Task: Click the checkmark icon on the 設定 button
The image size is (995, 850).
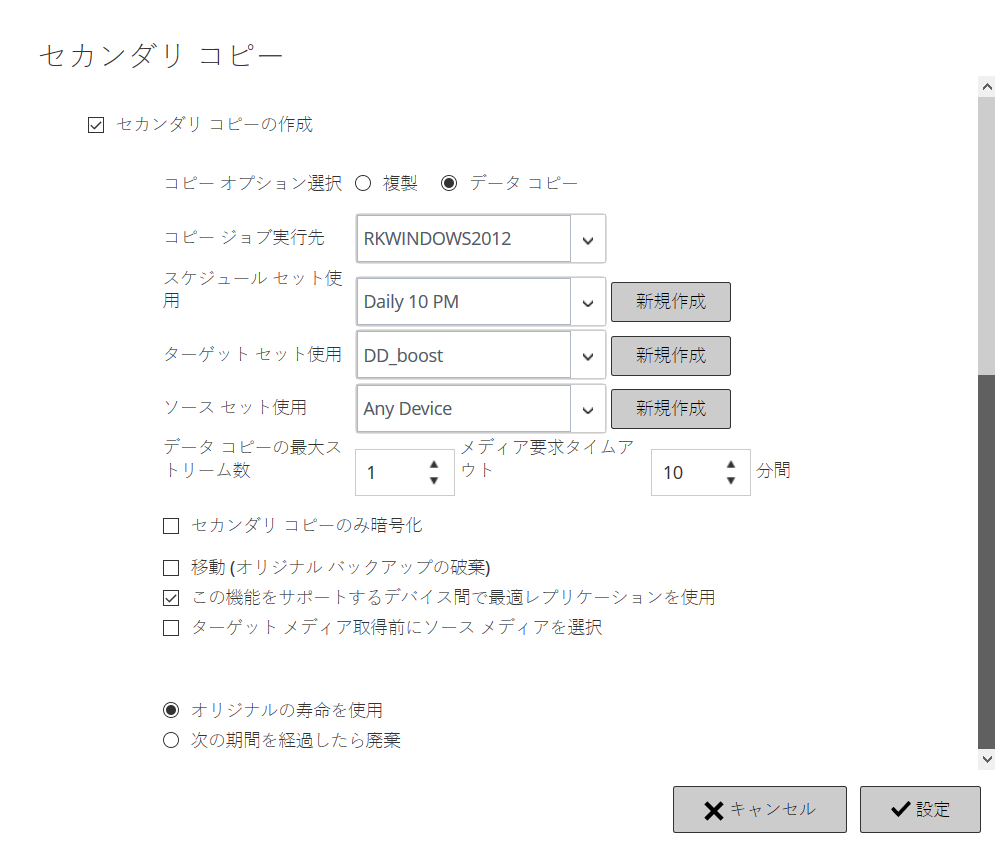Action: pyautogui.click(x=899, y=810)
